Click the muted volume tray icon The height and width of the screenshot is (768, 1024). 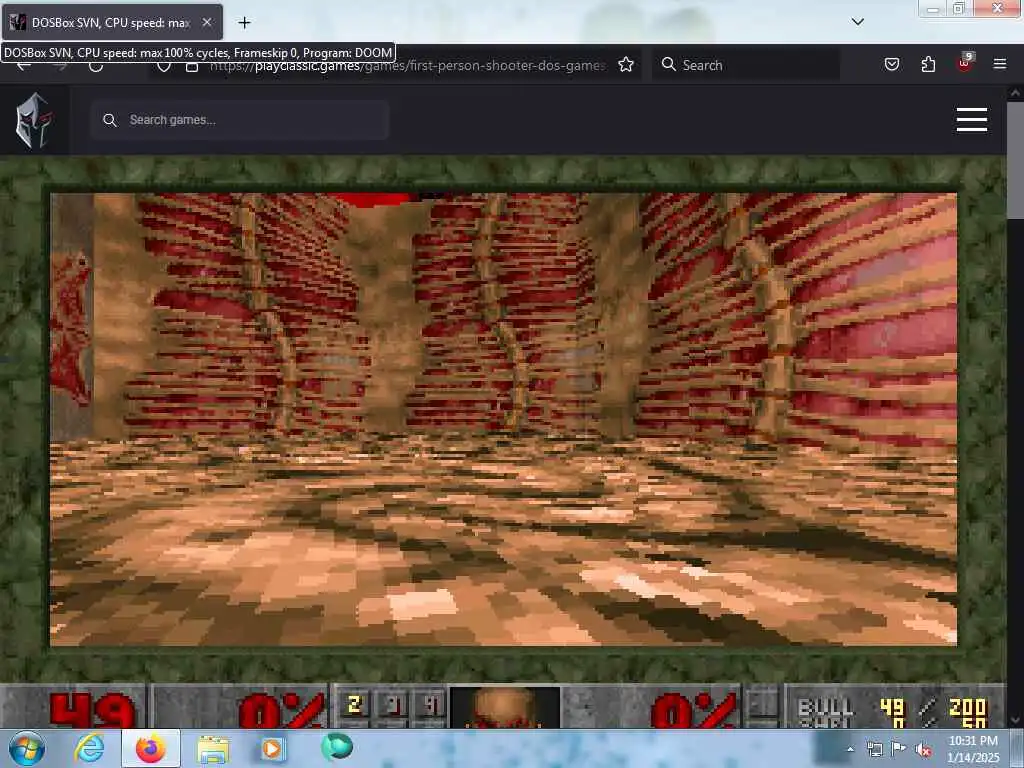tap(923, 750)
